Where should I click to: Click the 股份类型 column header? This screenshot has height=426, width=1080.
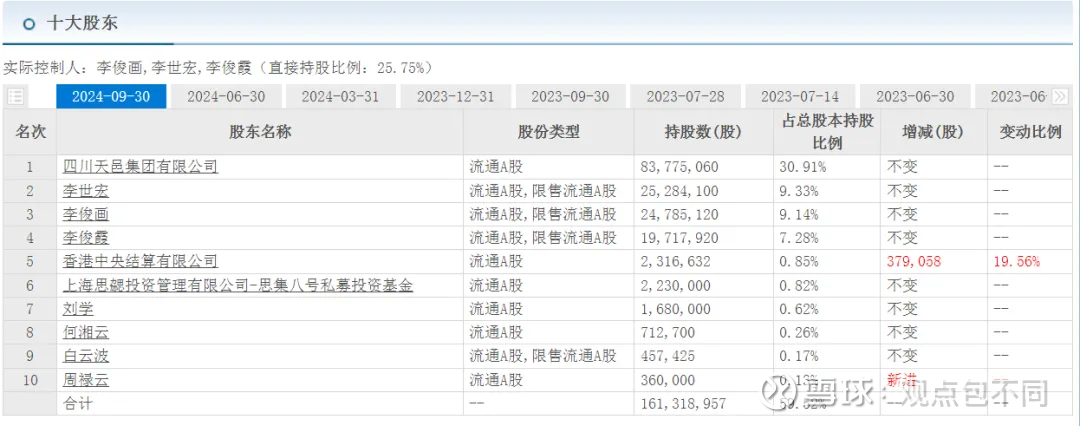pyautogui.click(x=549, y=132)
